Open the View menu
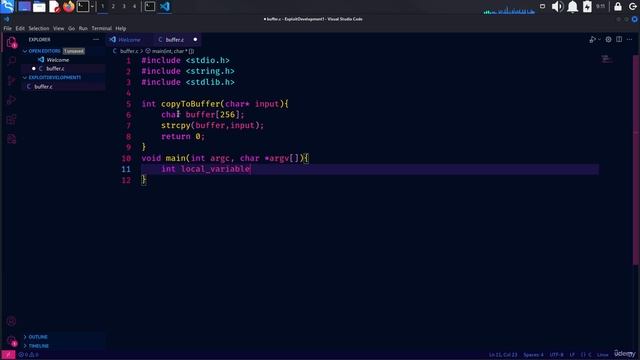 (x=59, y=29)
